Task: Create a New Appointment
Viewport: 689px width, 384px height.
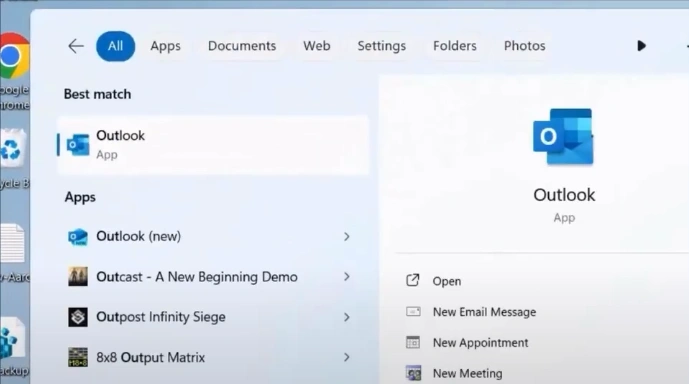Action: pos(480,343)
